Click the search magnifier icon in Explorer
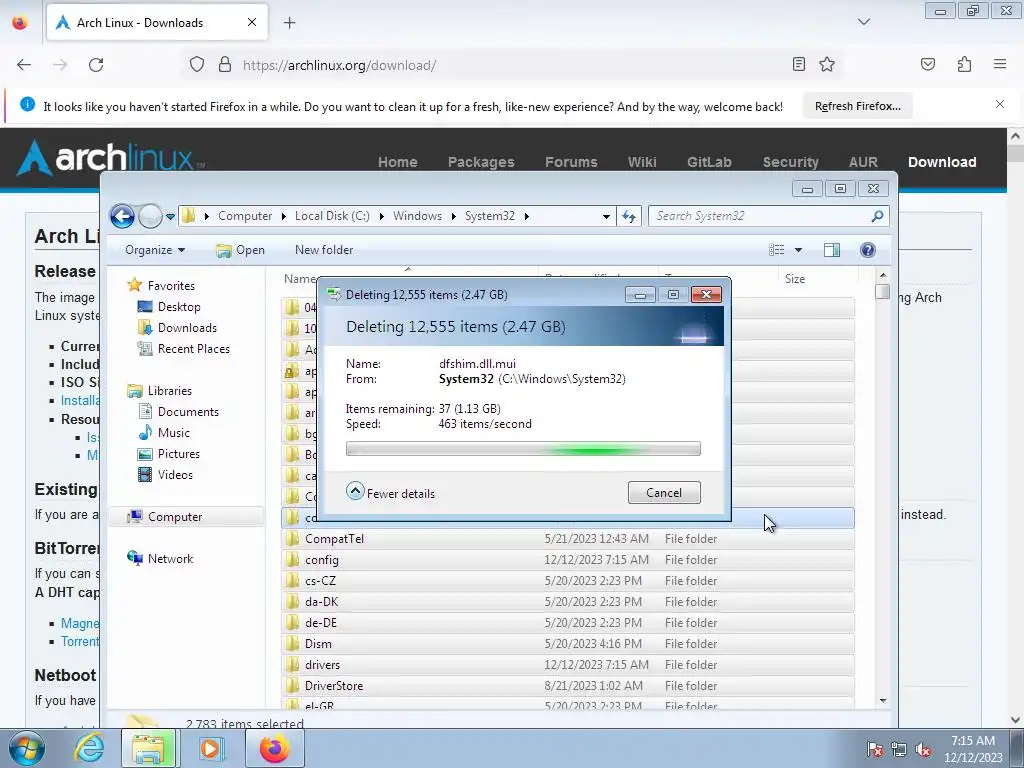Screen dimensions: 1024x768 coord(878,216)
